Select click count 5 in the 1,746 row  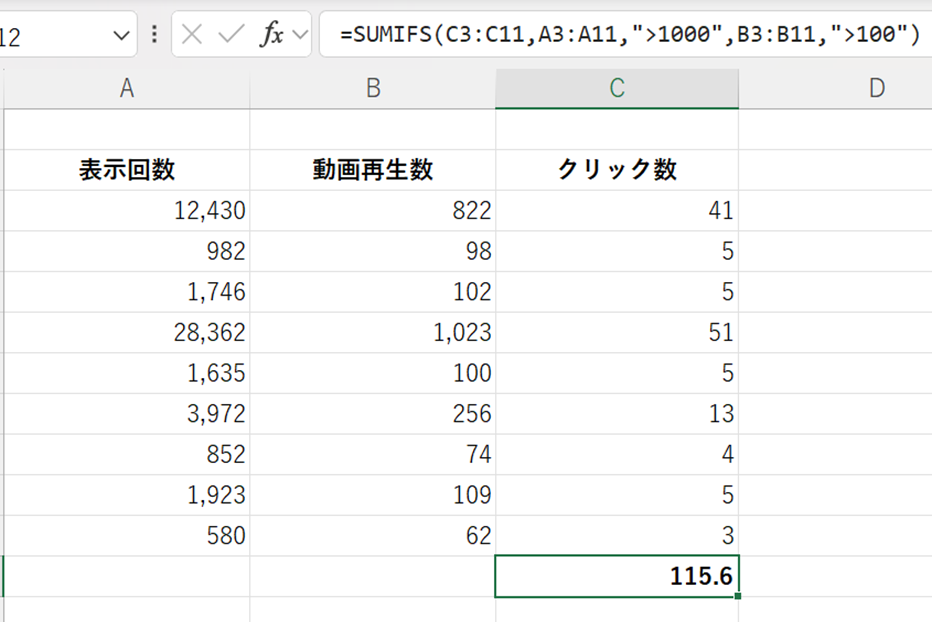point(617,292)
